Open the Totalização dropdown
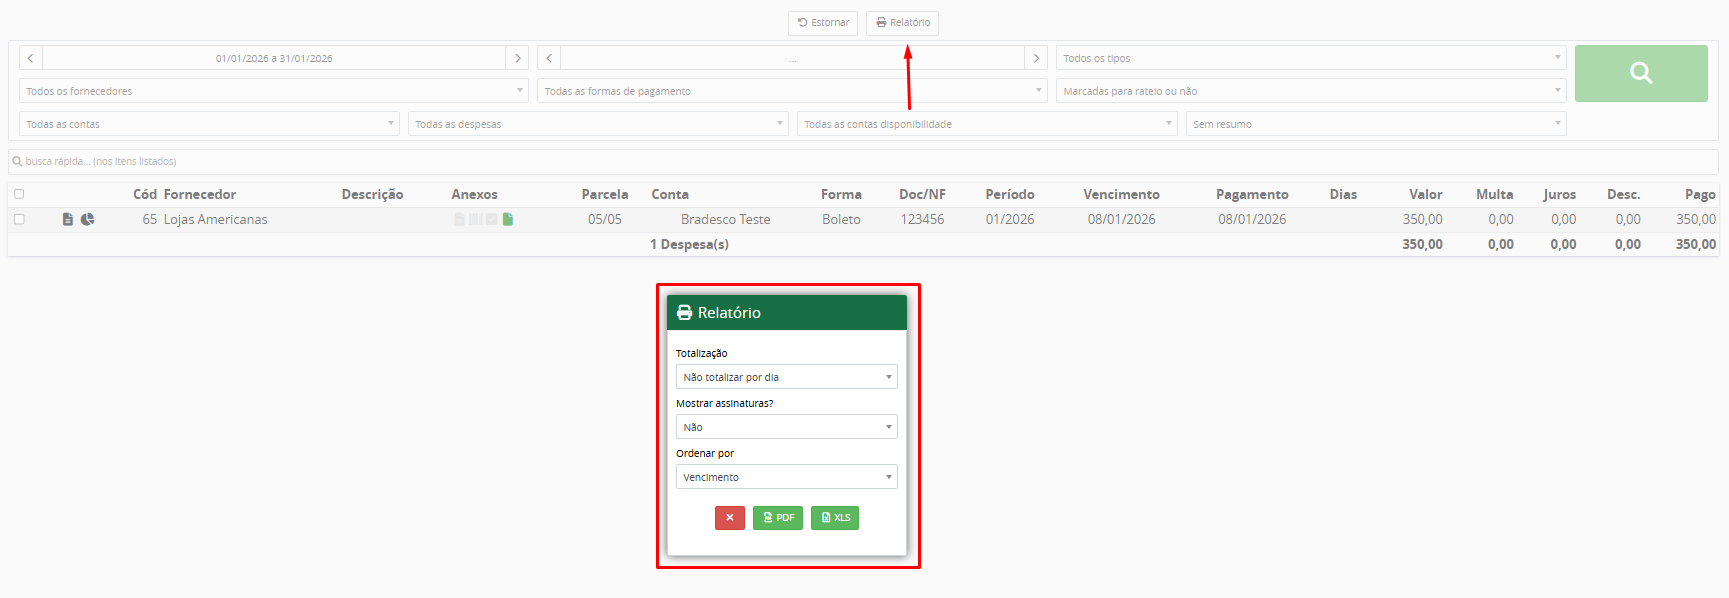Image resolution: width=1729 pixels, height=598 pixels. [x=786, y=377]
